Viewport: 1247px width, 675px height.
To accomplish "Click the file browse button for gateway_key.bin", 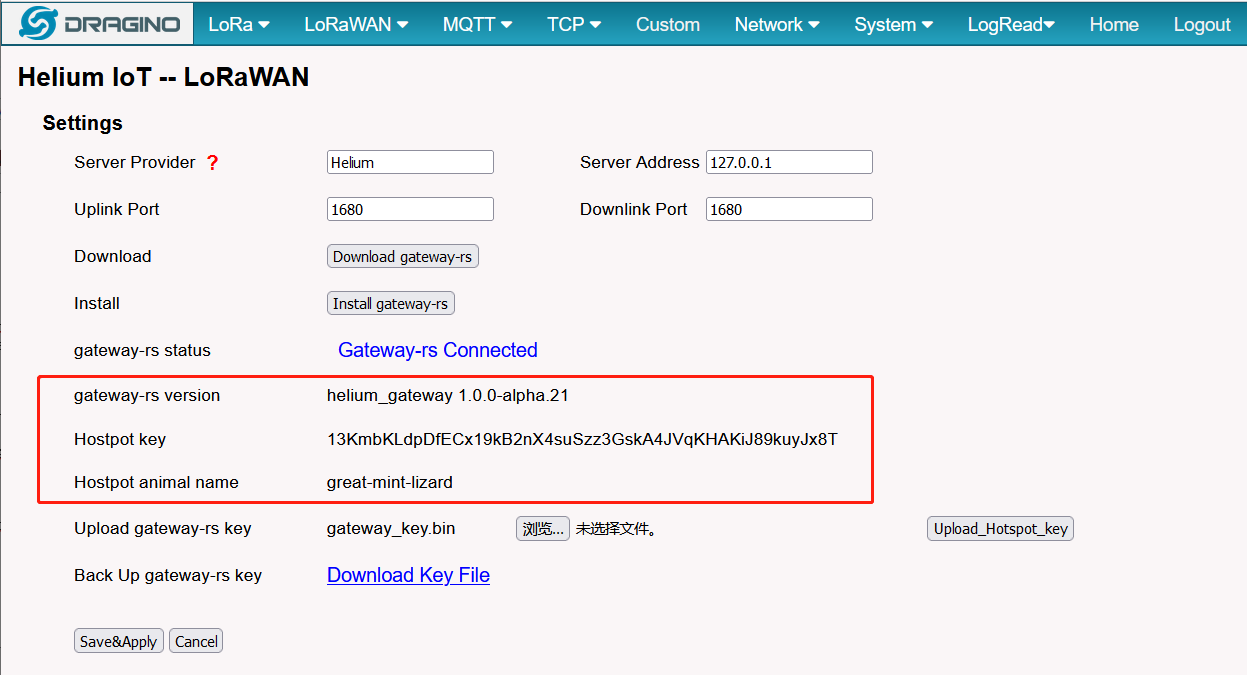I will click(543, 529).
